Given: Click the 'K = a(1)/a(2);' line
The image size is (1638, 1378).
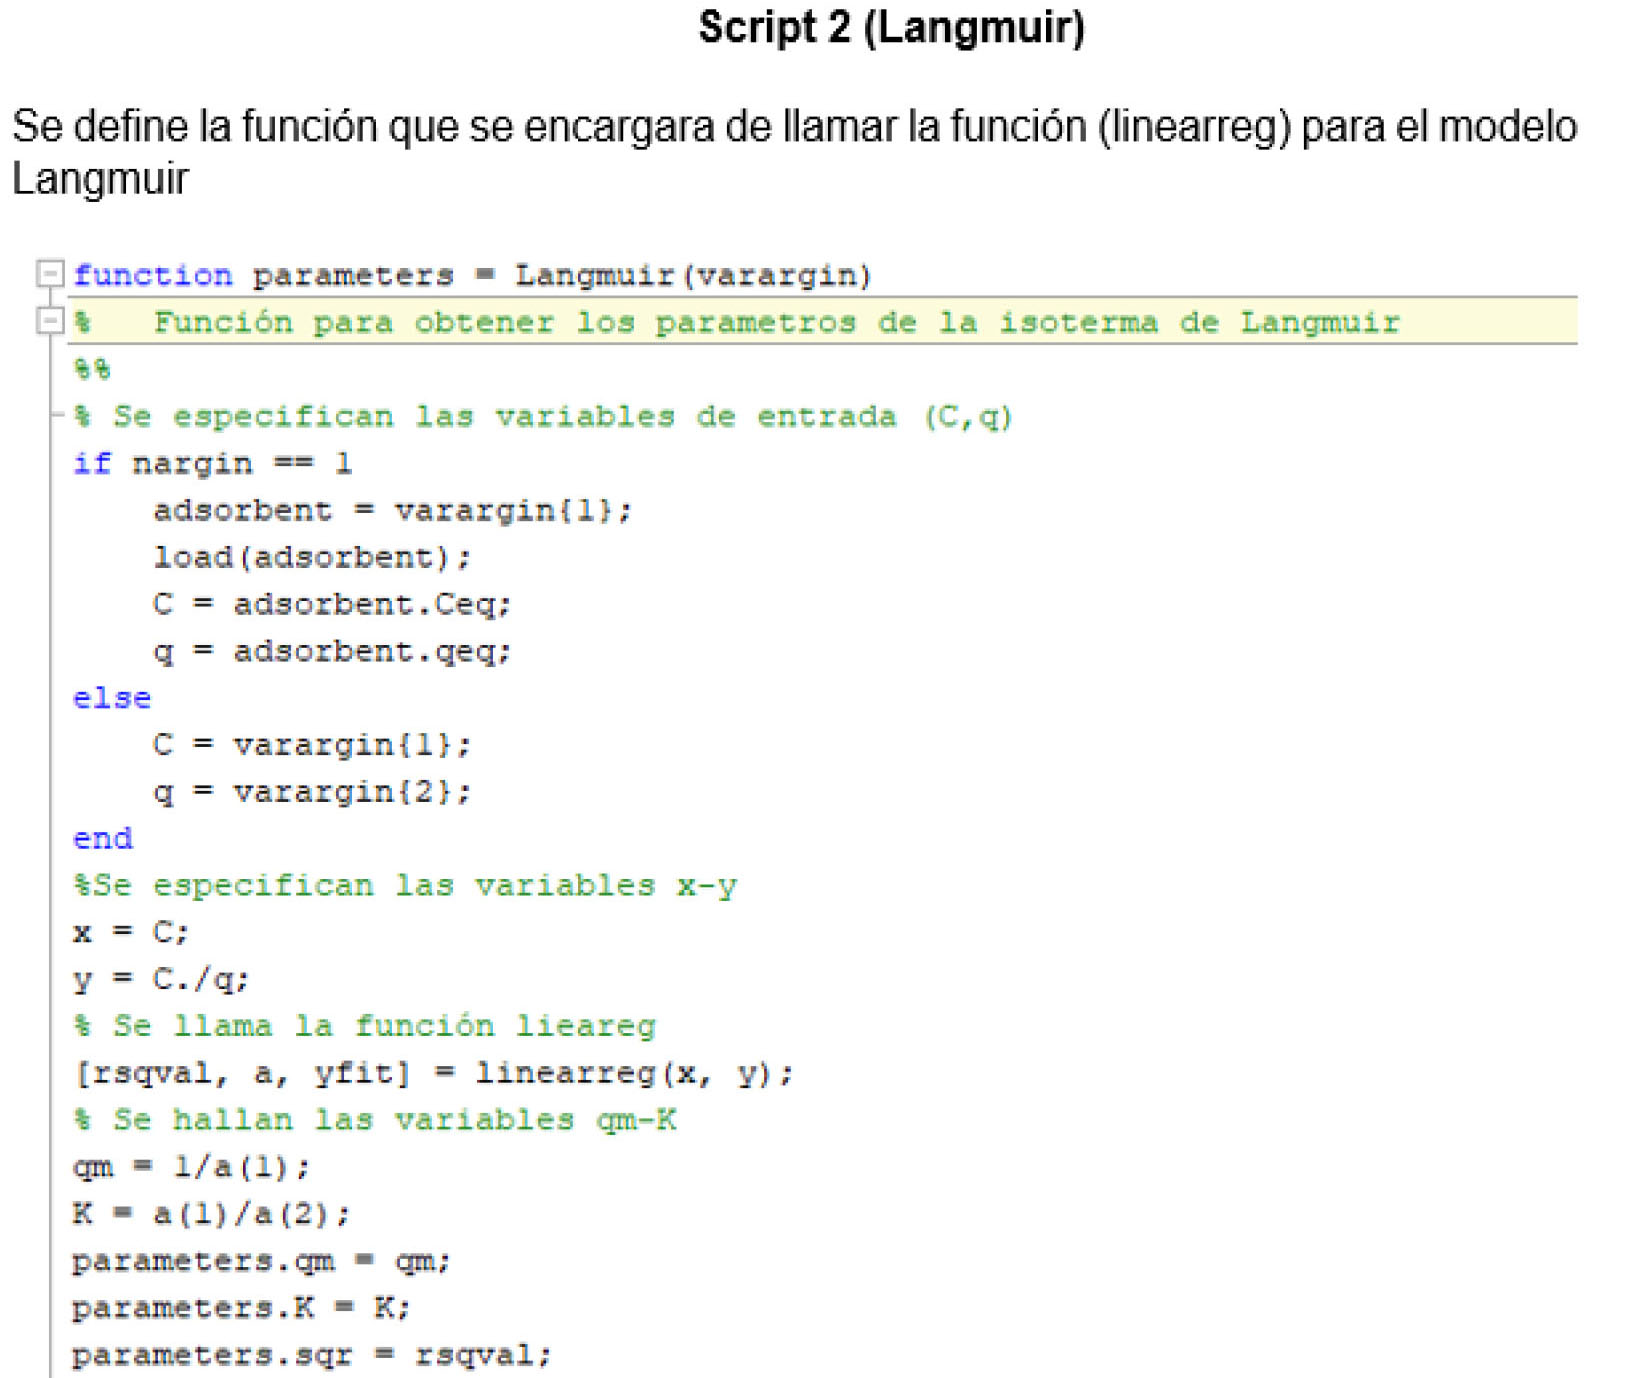Looking at the screenshot, I should tap(211, 1214).
